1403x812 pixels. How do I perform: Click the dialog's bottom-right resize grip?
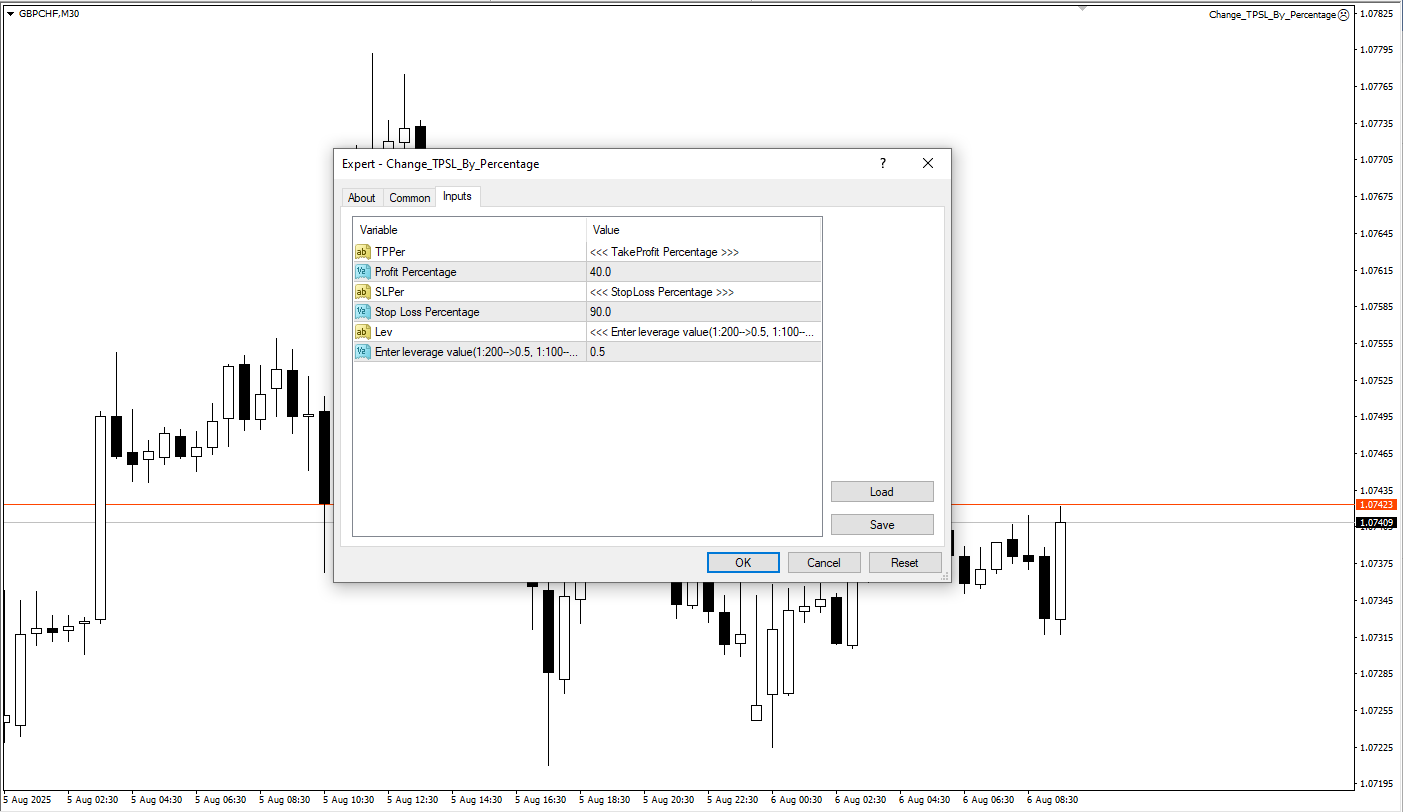pos(944,576)
